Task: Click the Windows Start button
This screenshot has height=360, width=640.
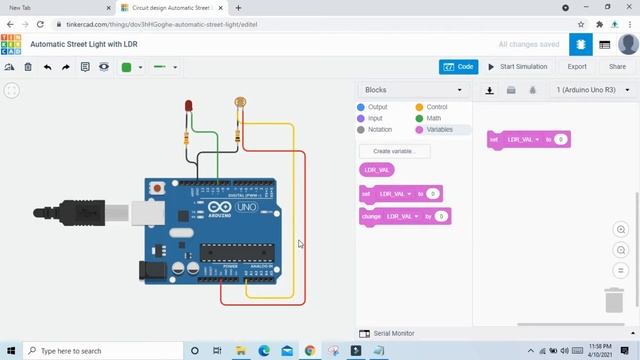Action: pyautogui.click(x=11, y=351)
